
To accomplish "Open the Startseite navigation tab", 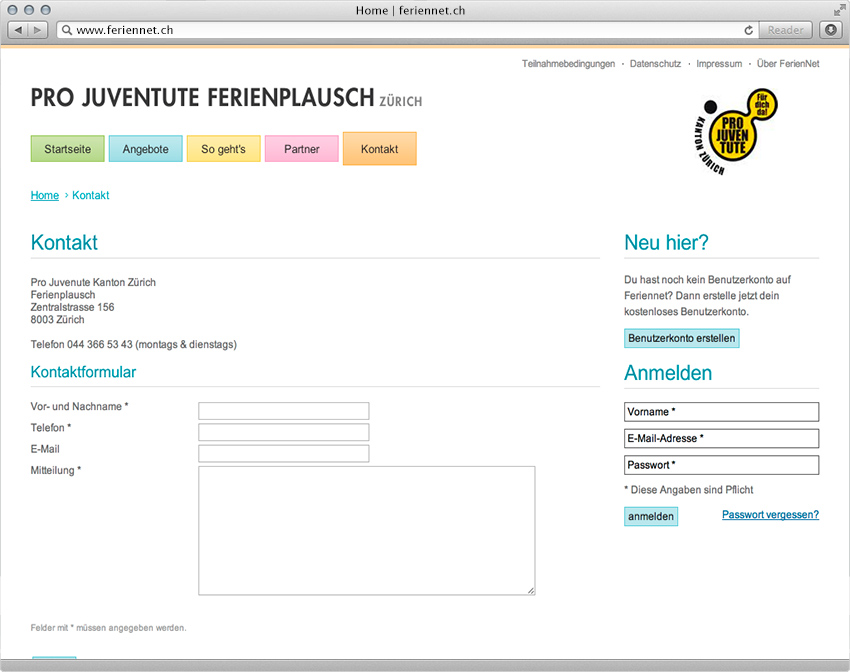I will [68, 149].
